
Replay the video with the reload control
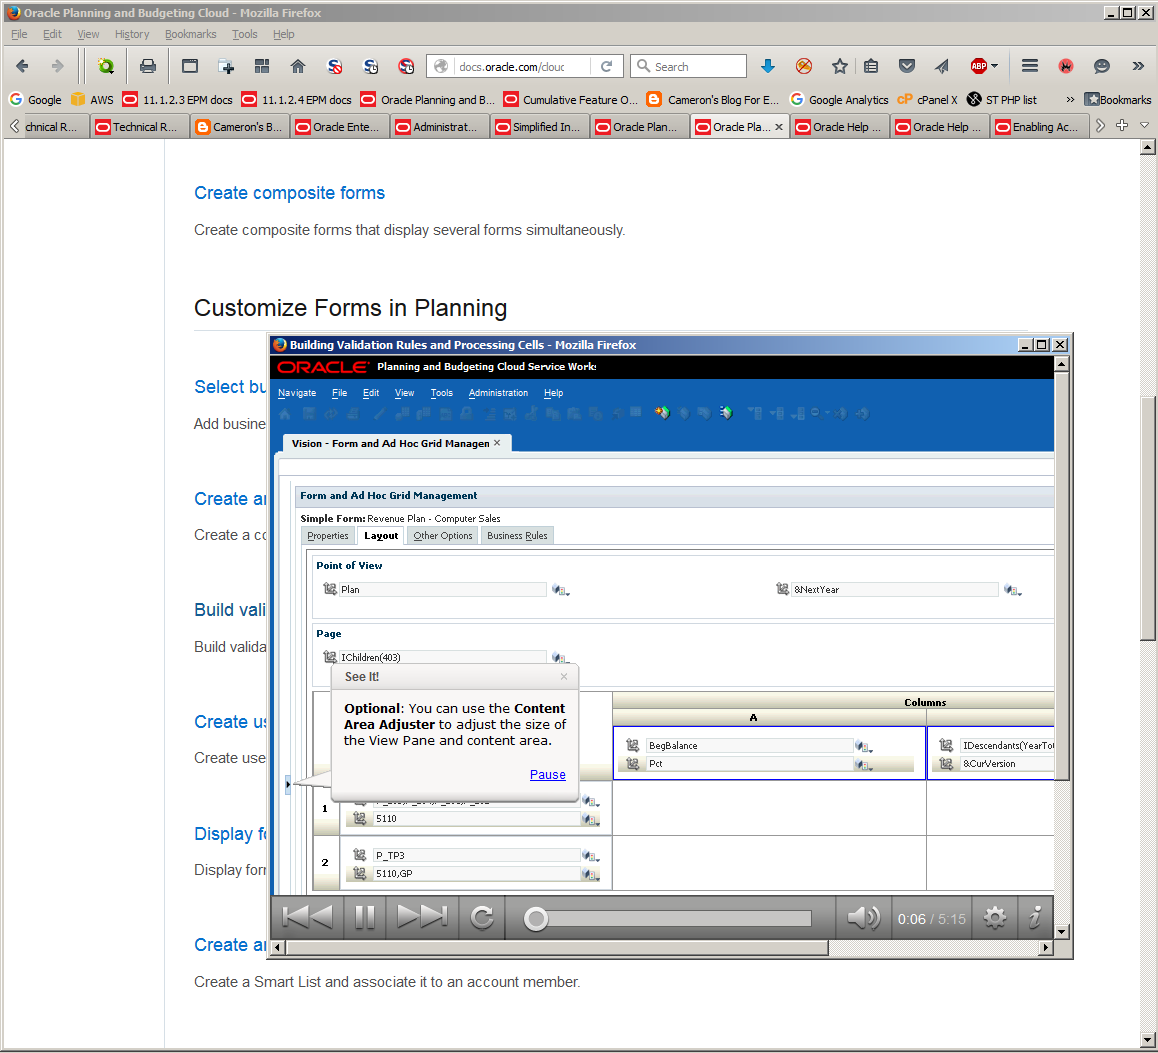click(x=482, y=918)
